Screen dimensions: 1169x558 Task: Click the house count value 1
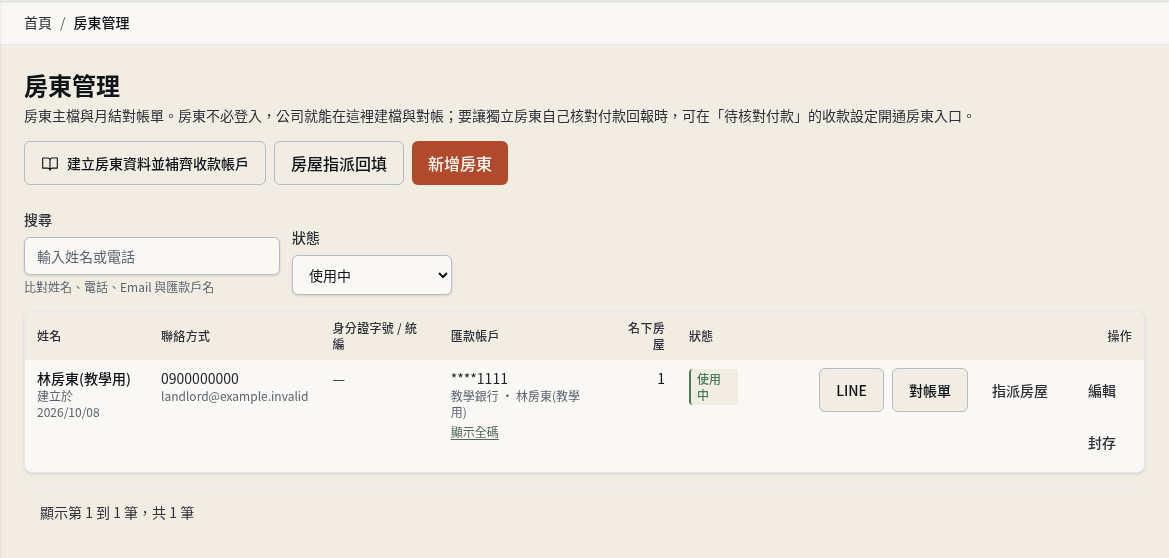[661, 379]
